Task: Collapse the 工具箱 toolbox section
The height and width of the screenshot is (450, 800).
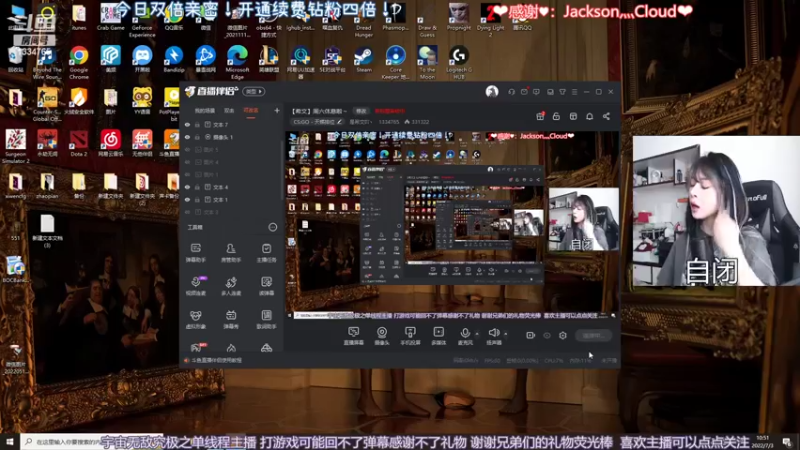Action: coord(273,227)
